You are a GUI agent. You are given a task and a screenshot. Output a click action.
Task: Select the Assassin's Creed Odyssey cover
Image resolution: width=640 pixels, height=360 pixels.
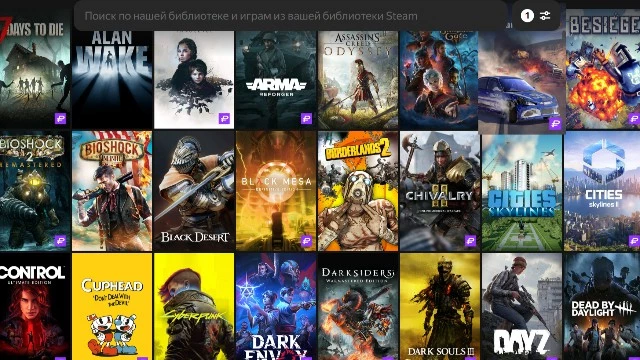(358, 80)
